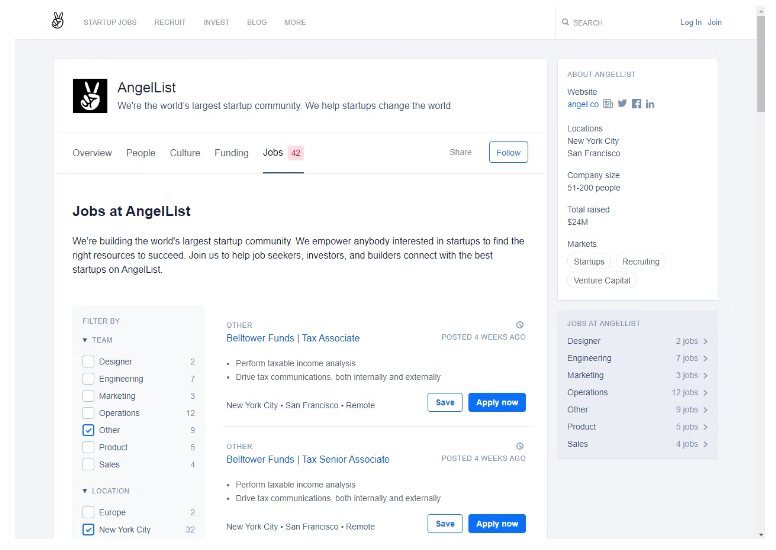The image size is (776, 550).
Task: Open Sales jobs in sidebar list
Action: [637, 445]
